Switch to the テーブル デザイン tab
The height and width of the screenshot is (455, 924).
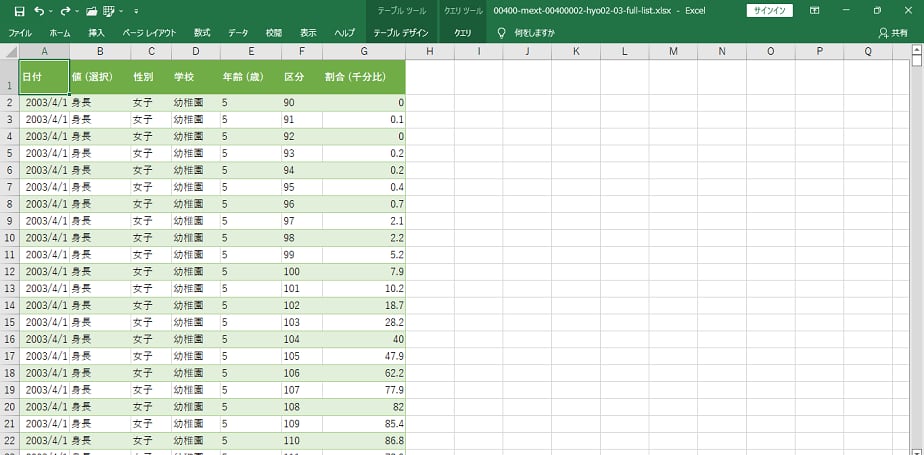[401, 32]
